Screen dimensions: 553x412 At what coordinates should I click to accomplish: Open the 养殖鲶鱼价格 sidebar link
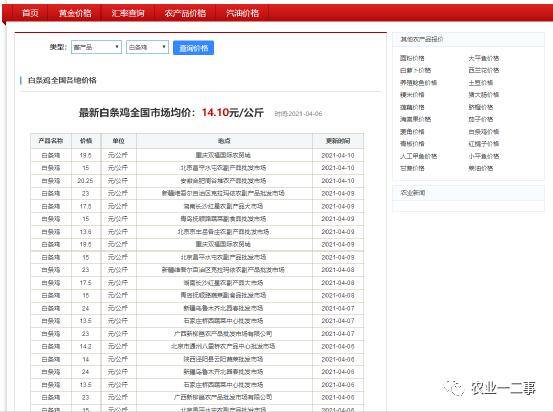pyautogui.click(x=418, y=83)
